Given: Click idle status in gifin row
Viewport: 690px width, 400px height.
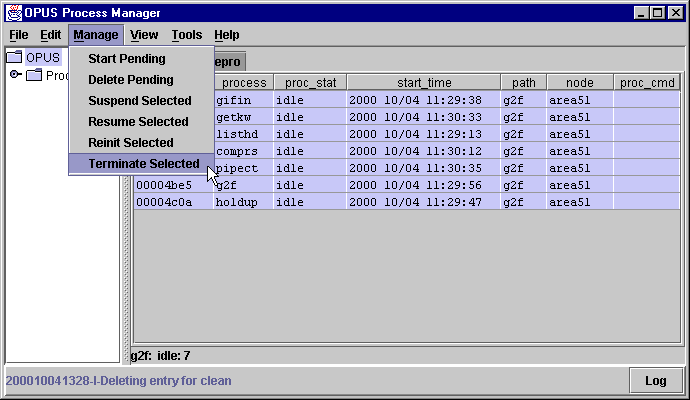Looking at the screenshot, I should coord(310,100).
